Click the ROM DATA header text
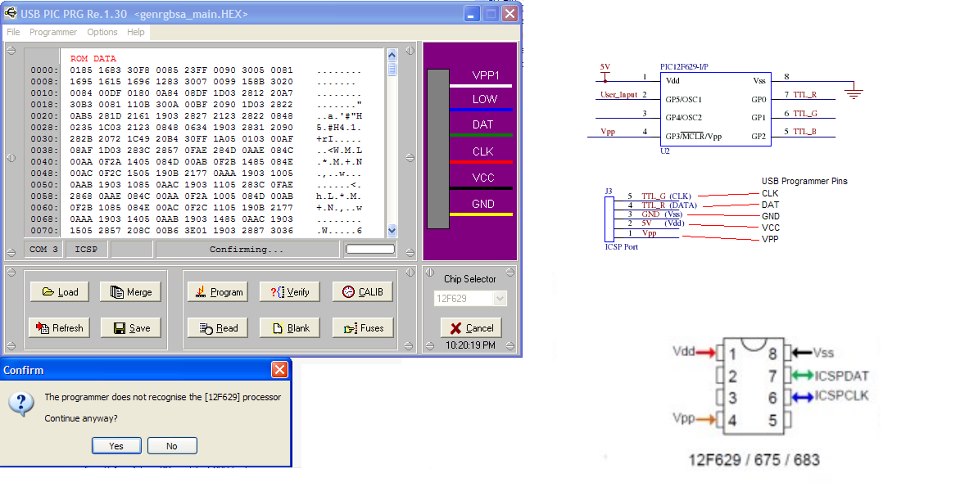 [93, 58]
